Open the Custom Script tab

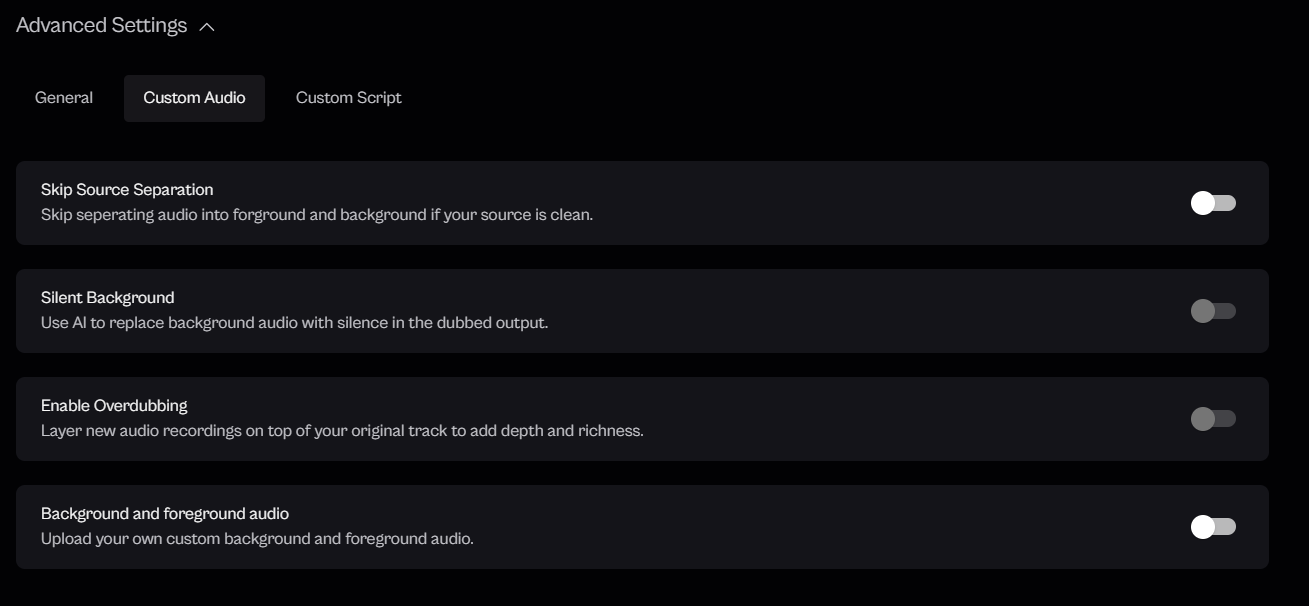click(x=348, y=98)
